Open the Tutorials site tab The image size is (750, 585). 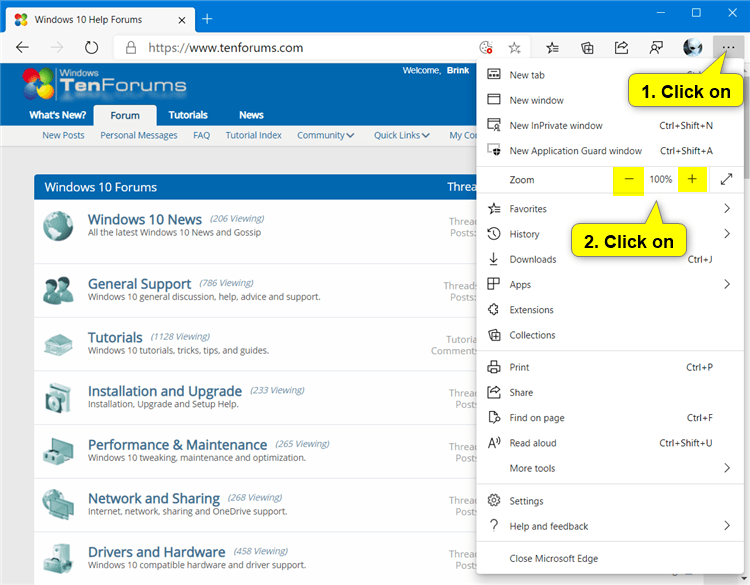tap(188, 115)
